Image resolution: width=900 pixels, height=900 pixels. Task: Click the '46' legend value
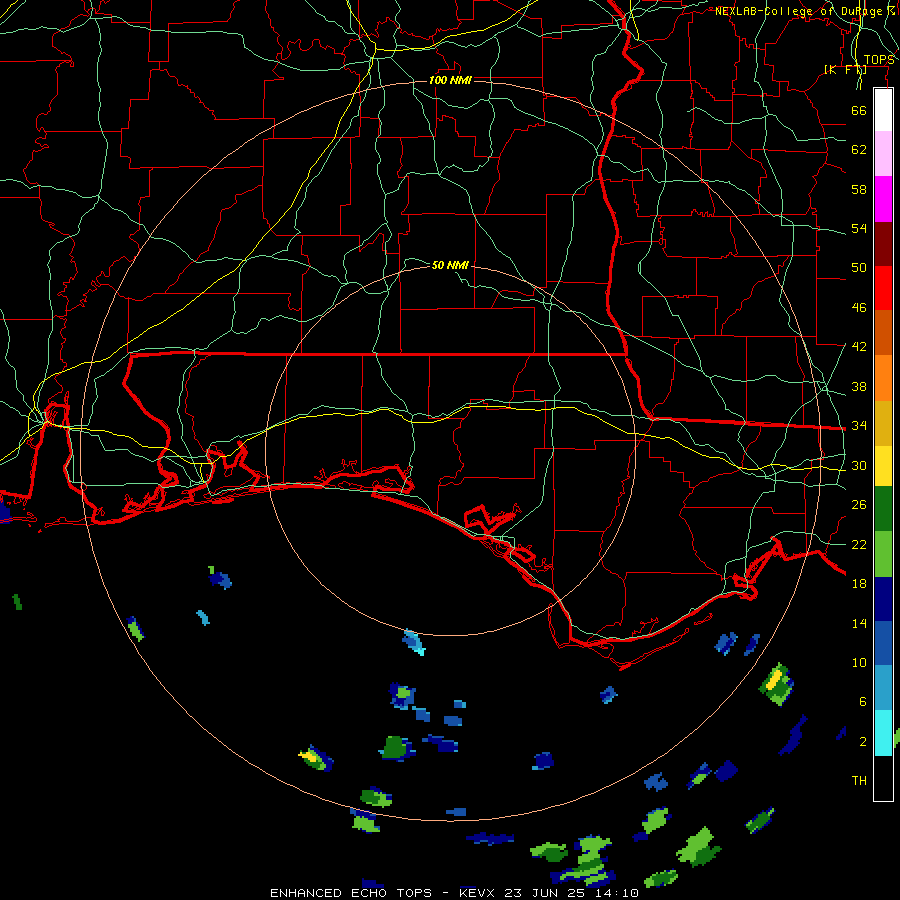(859, 307)
